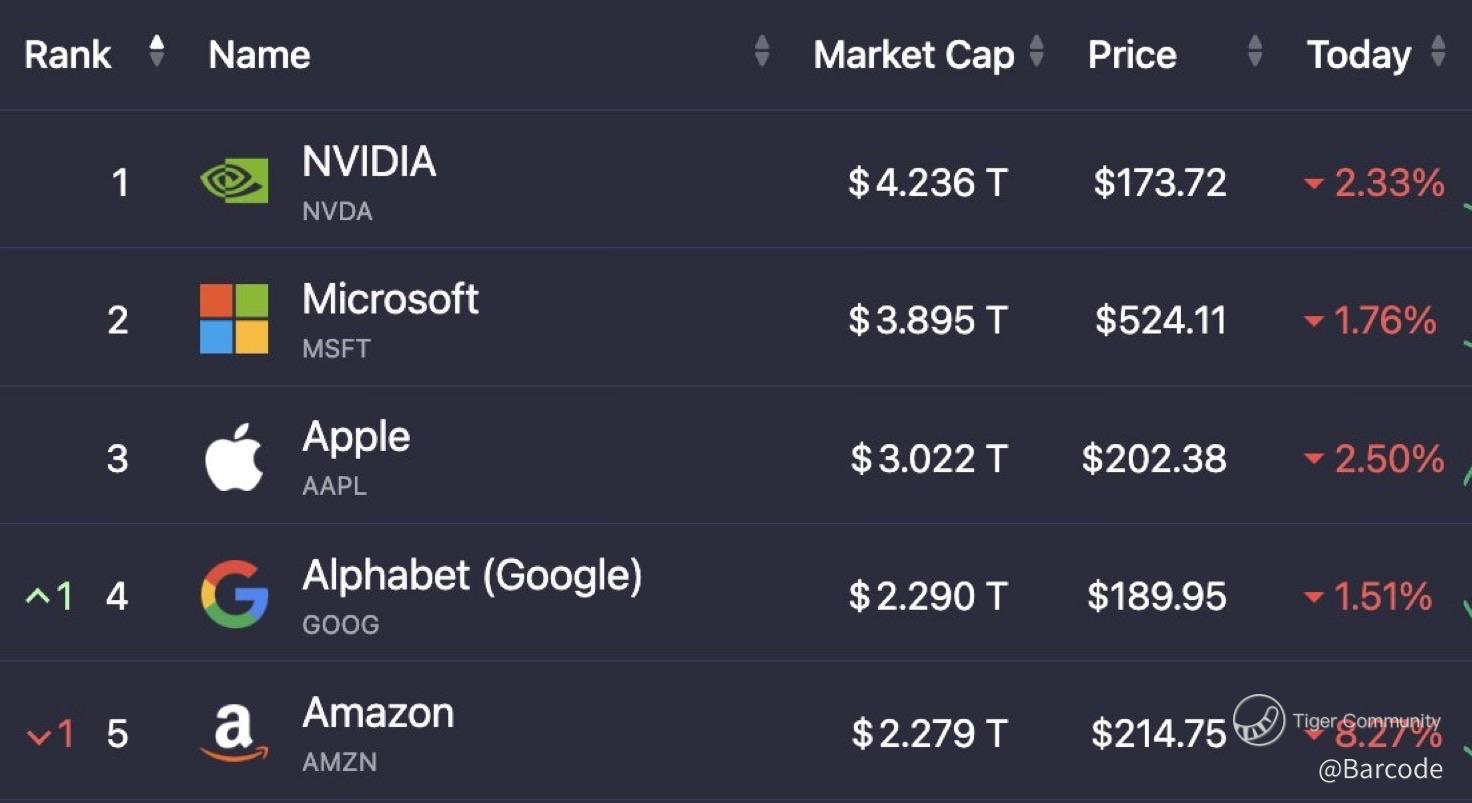Click Alphabet's green rank-up arrow

[38, 597]
